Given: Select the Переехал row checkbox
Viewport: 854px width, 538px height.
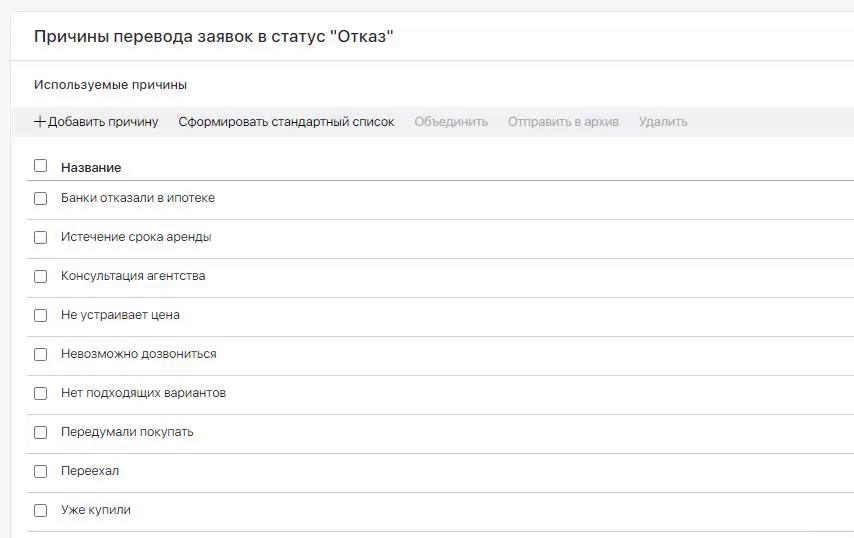Looking at the screenshot, I should [x=41, y=471].
